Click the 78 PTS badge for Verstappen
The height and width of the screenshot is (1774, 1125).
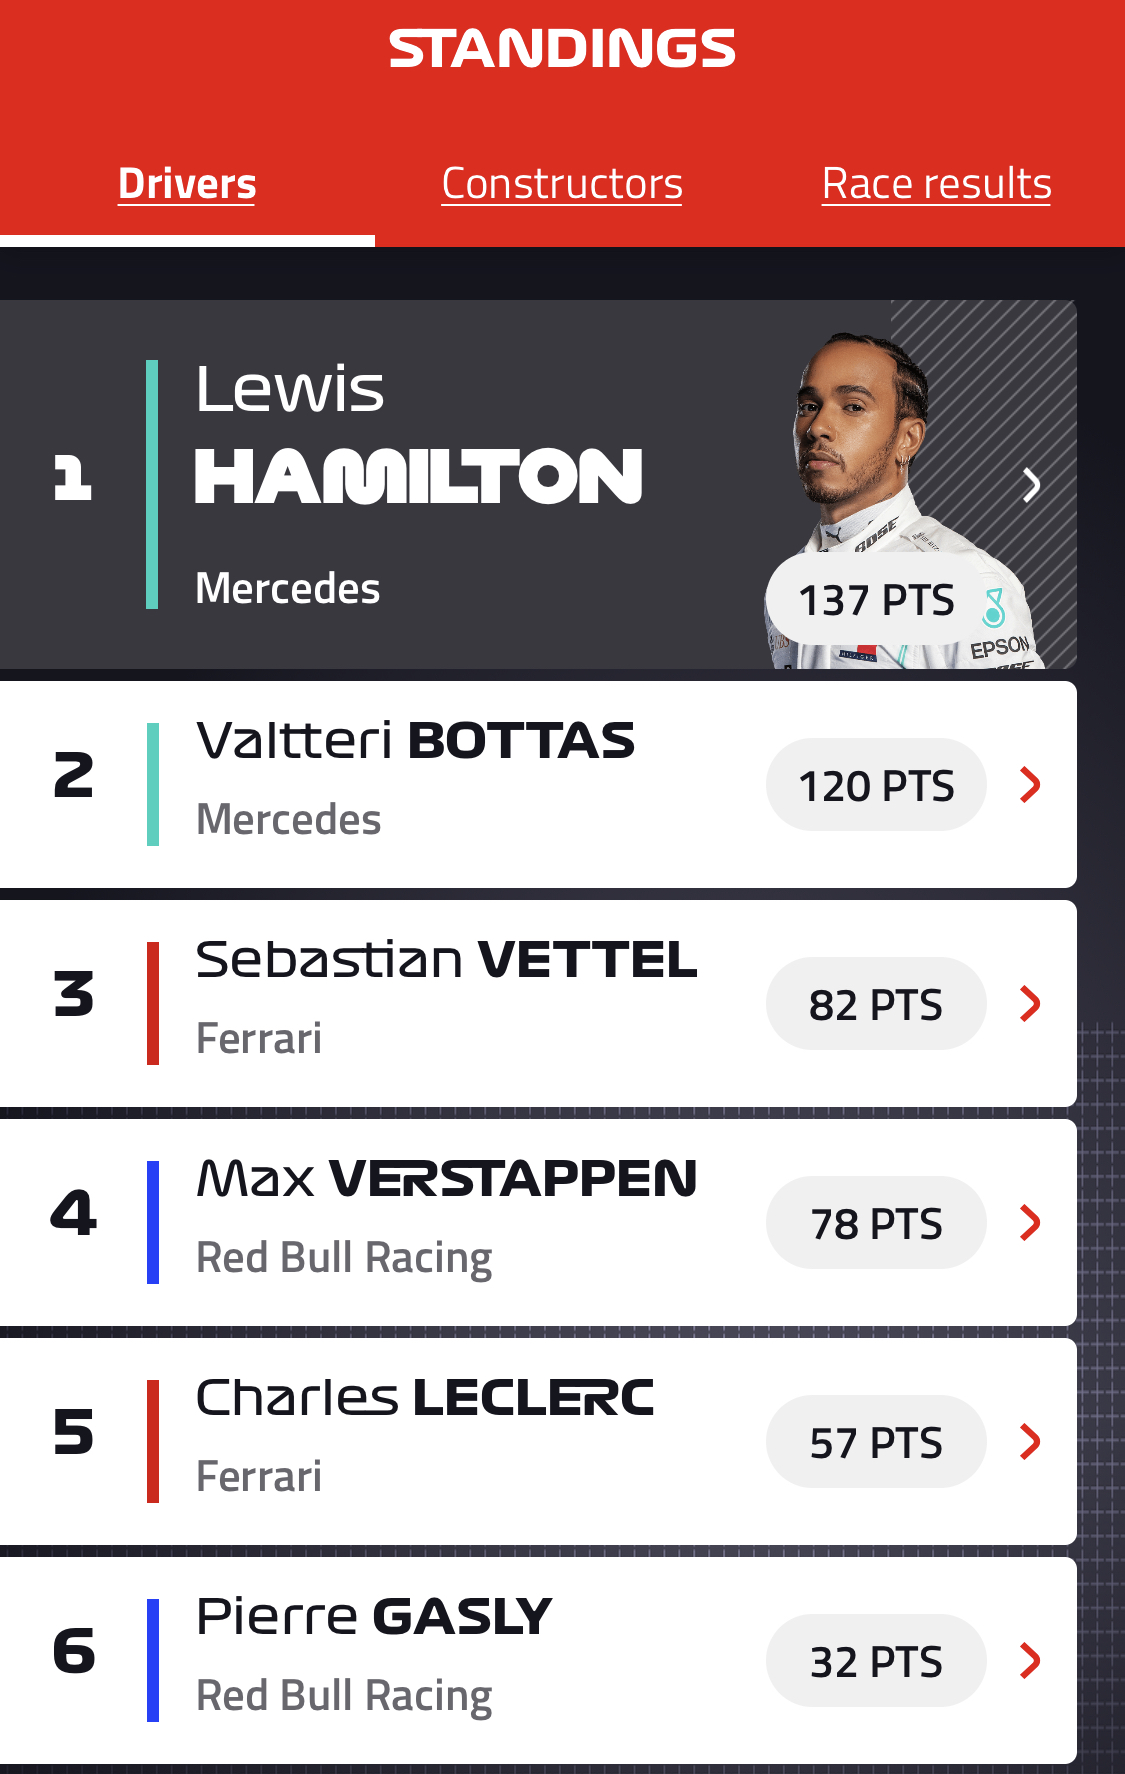coord(876,1224)
